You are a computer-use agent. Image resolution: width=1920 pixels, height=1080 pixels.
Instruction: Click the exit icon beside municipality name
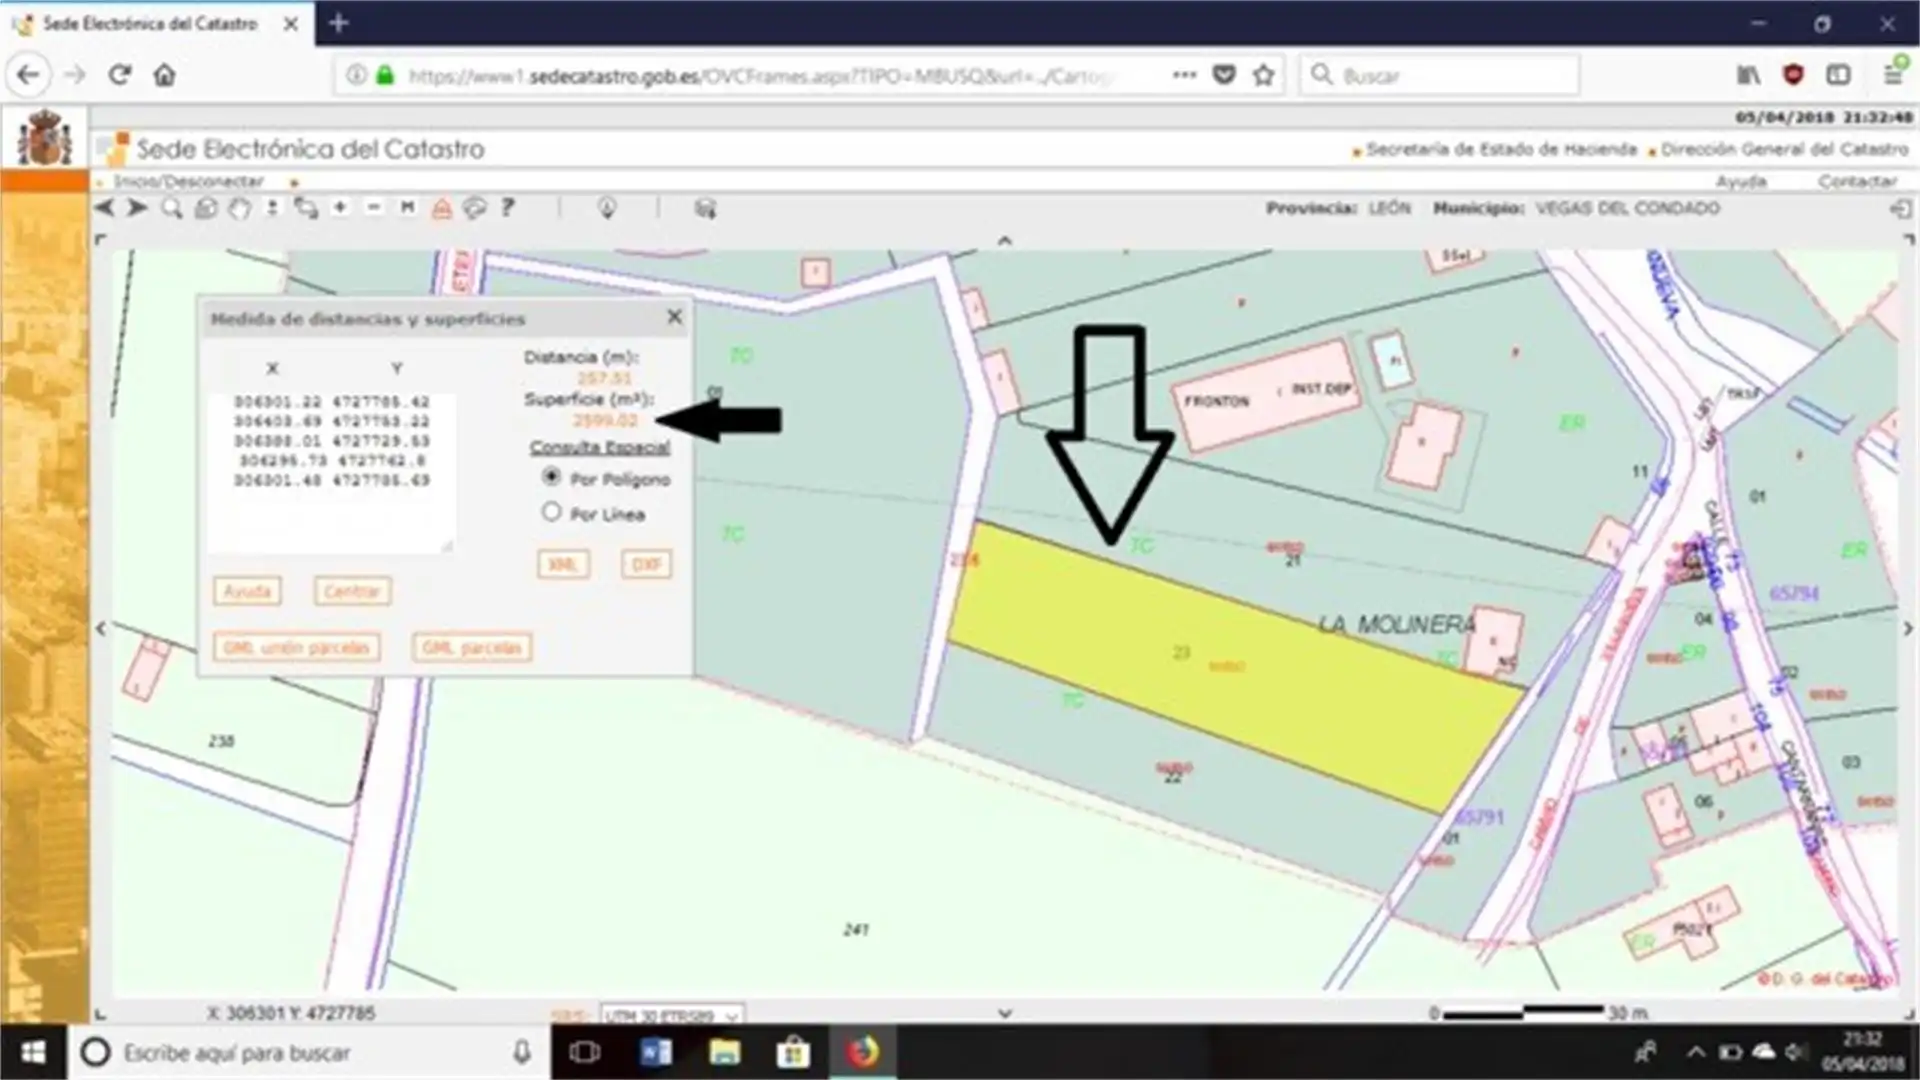(x=1900, y=209)
